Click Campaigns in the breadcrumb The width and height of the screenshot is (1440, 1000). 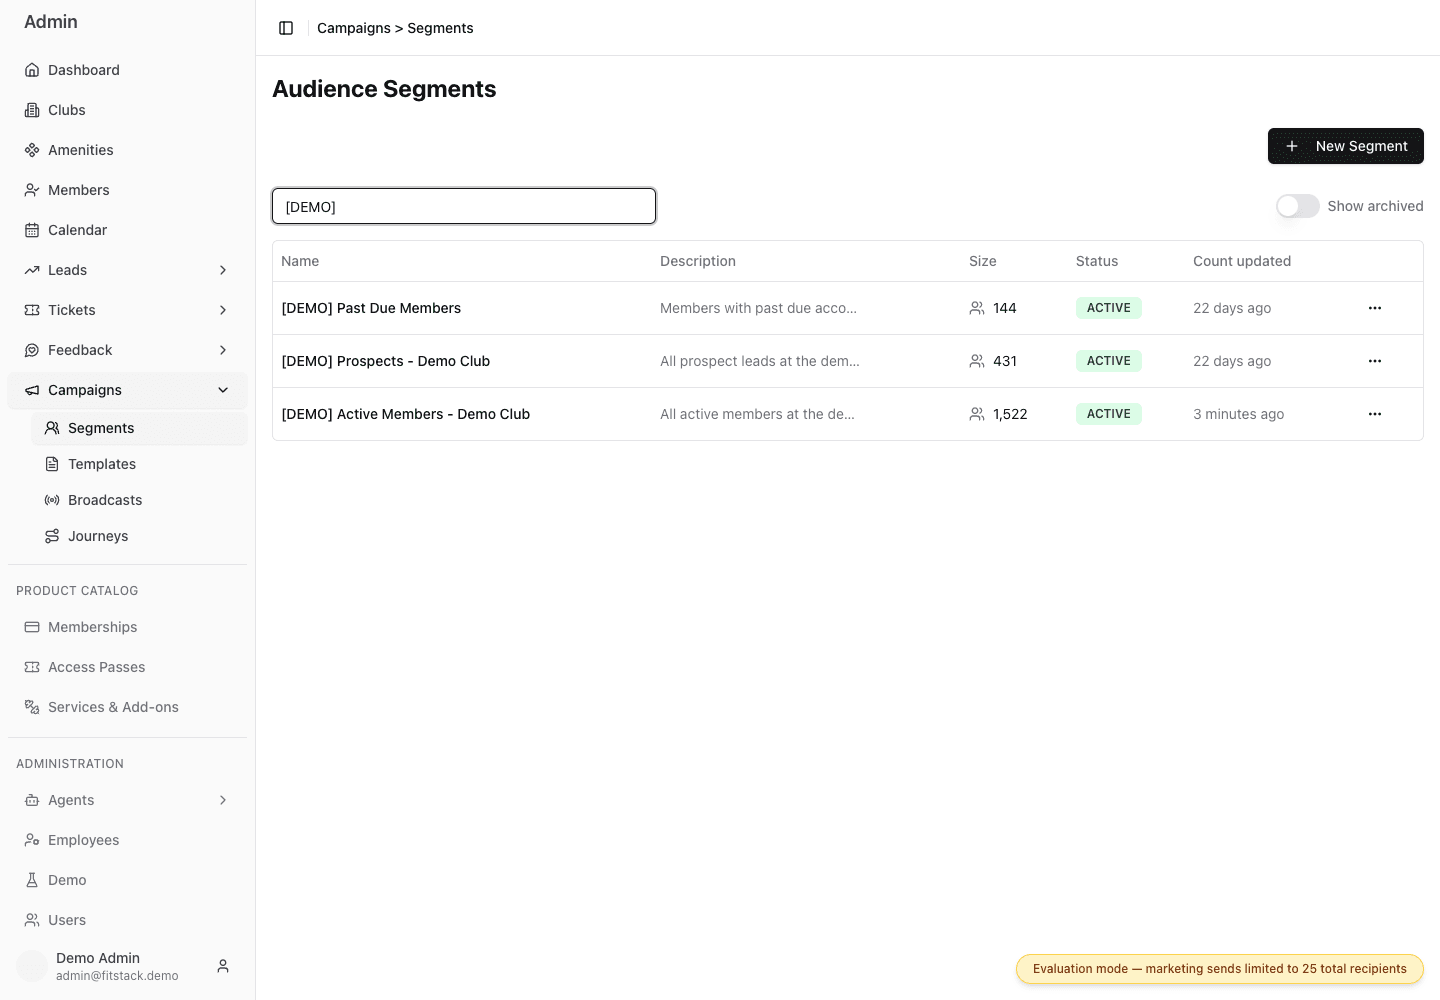pyautogui.click(x=354, y=28)
